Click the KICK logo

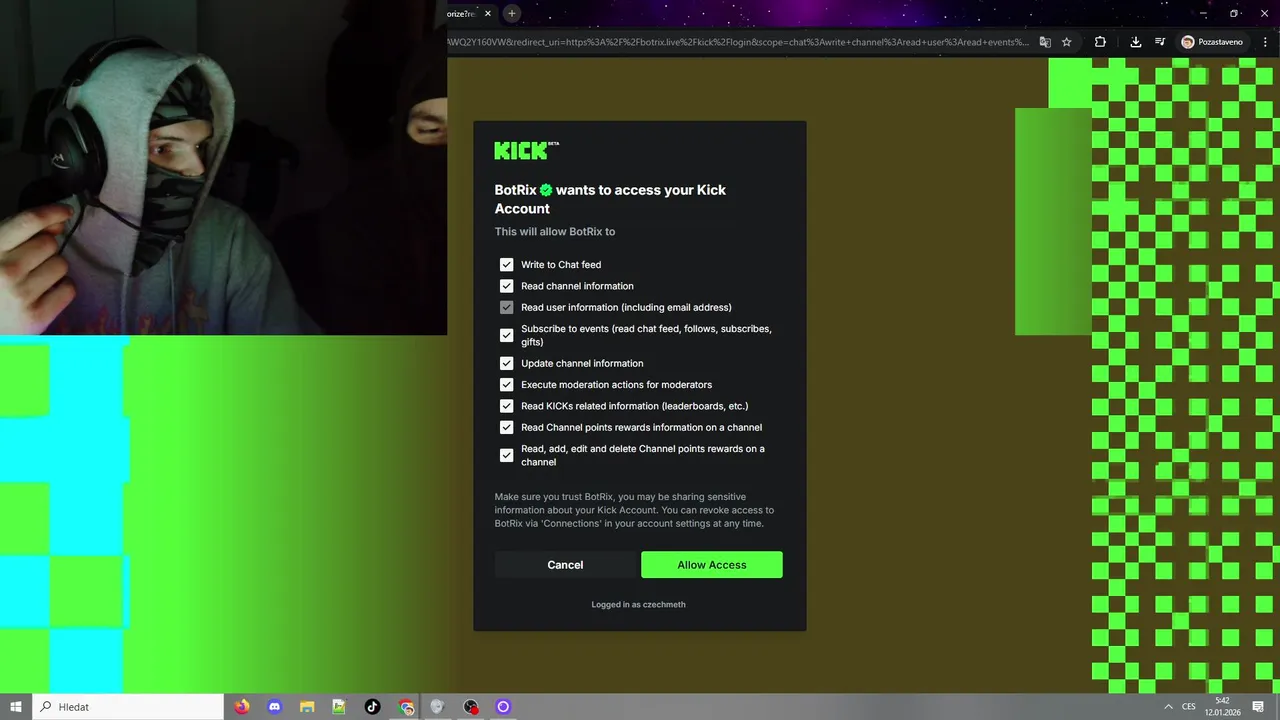pyautogui.click(x=526, y=150)
